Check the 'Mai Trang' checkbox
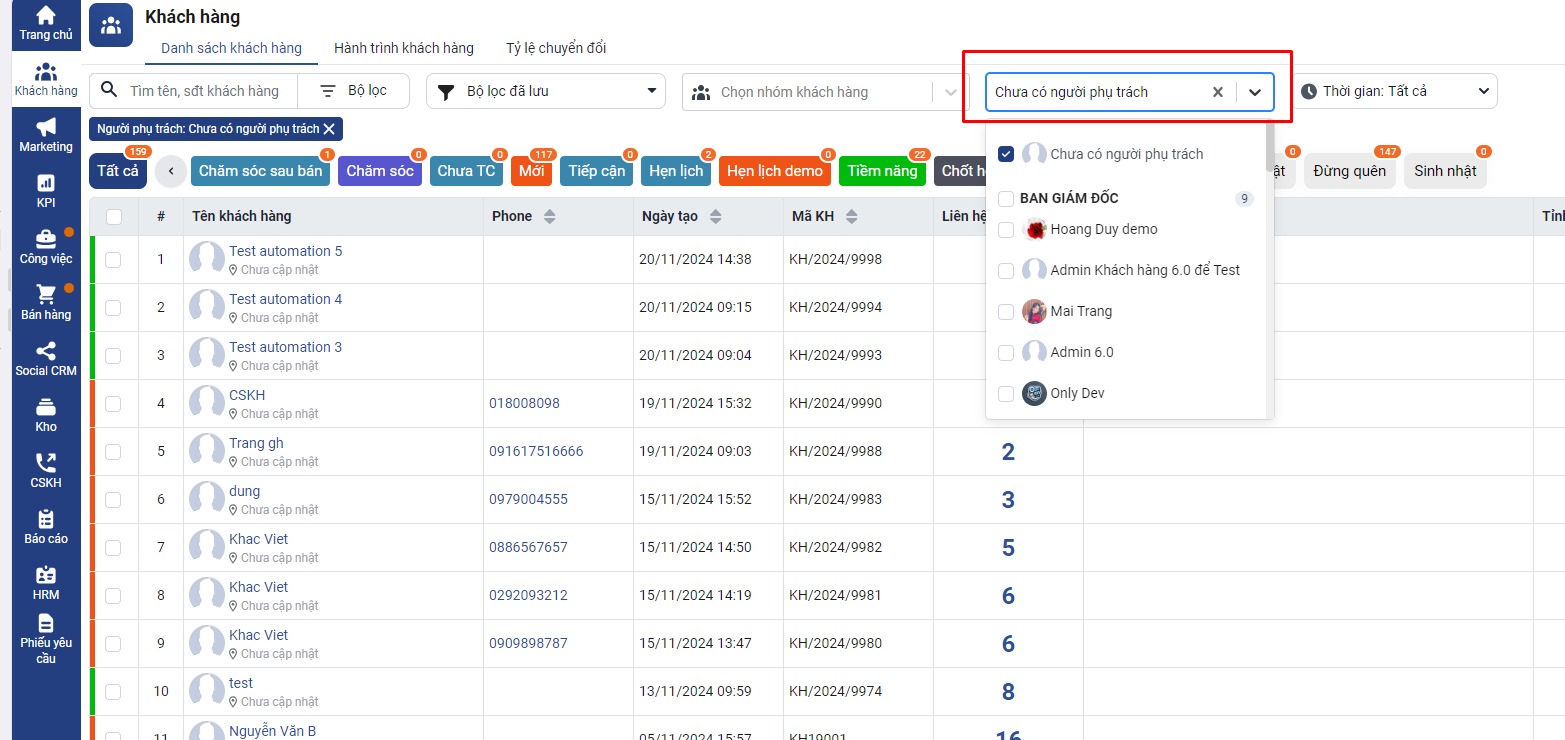The image size is (1565, 740). click(1006, 312)
